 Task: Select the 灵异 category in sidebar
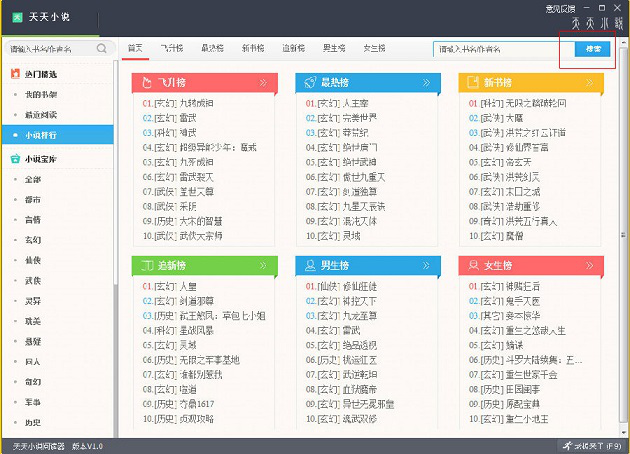tap(33, 301)
